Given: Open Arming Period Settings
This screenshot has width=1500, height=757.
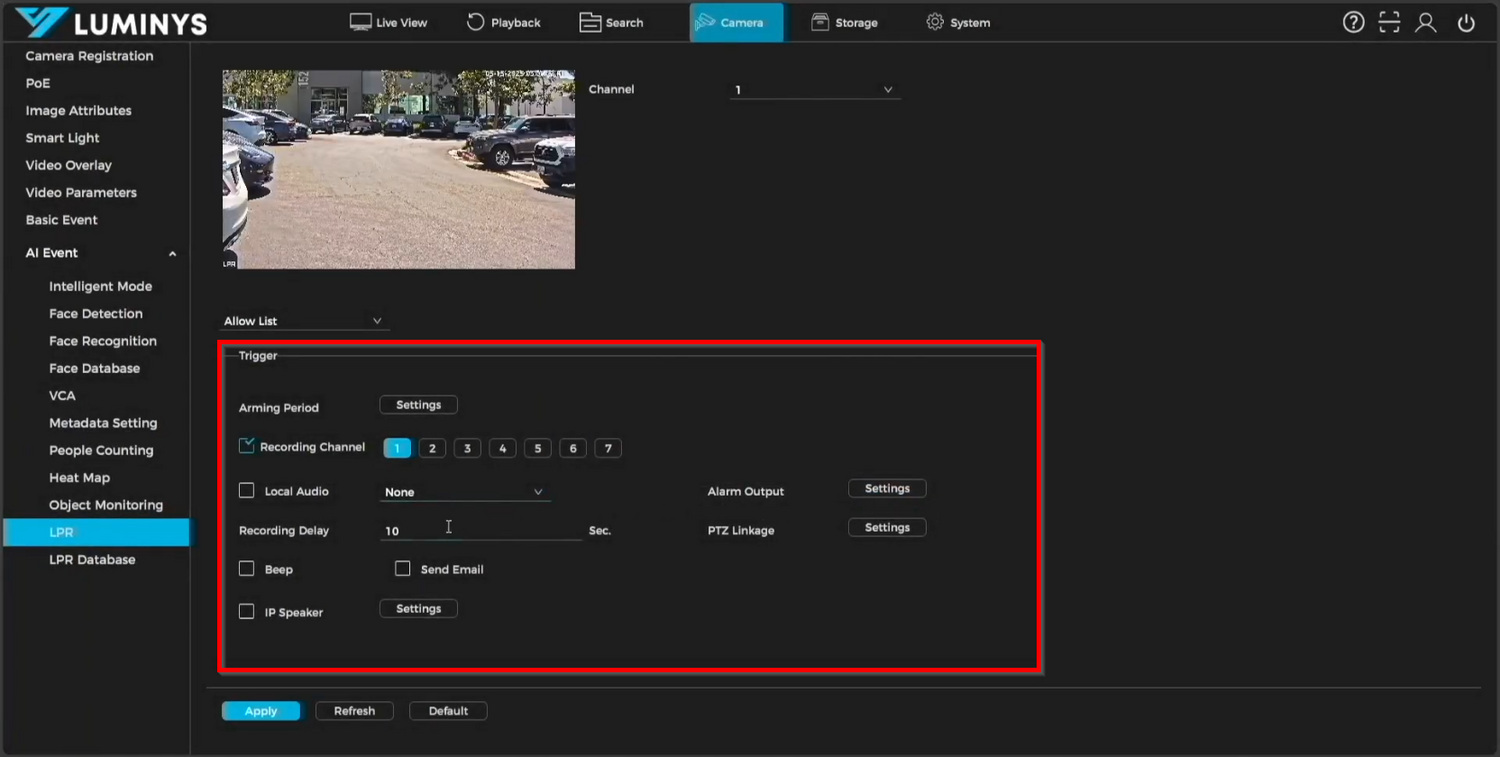Looking at the screenshot, I should pyautogui.click(x=418, y=404).
